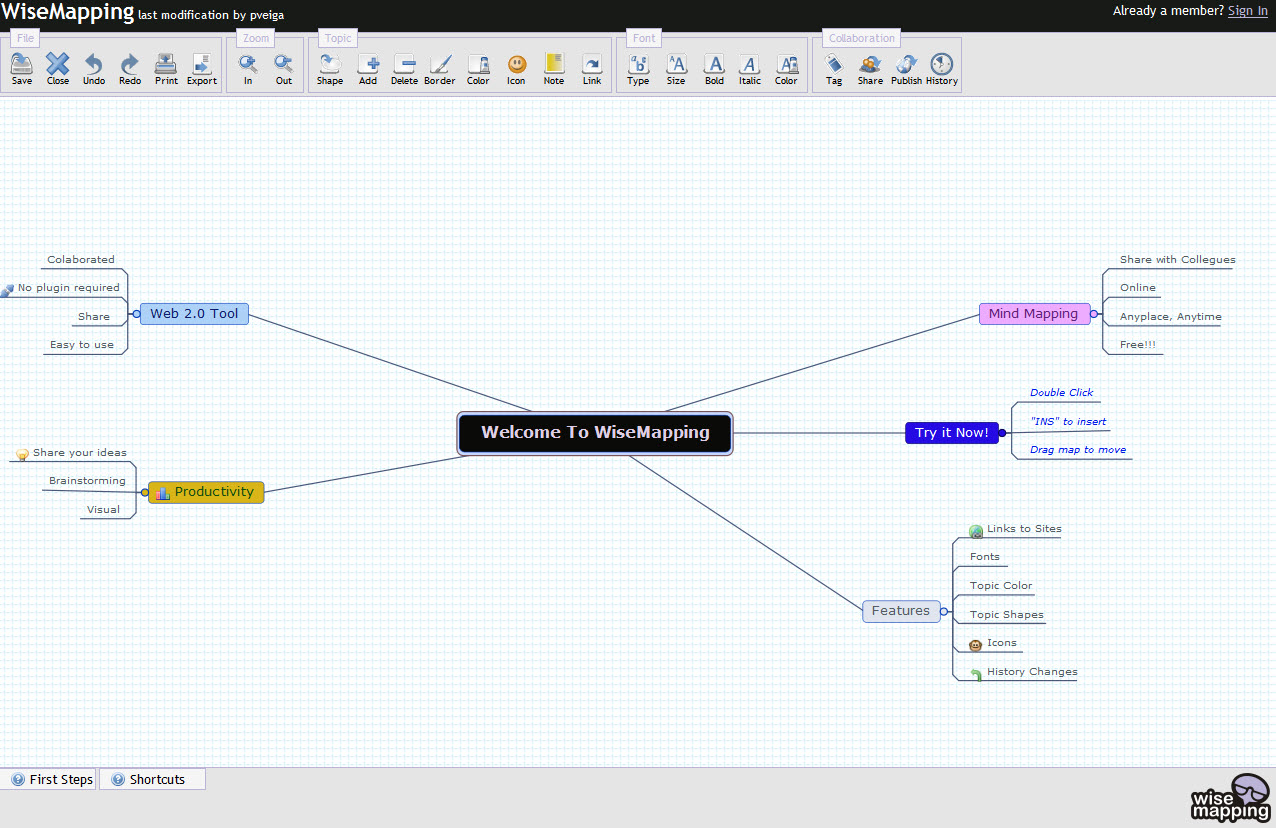The width and height of the screenshot is (1276, 828).
Task: Select the Try it Now! topic
Action: pyautogui.click(x=952, y=433)
